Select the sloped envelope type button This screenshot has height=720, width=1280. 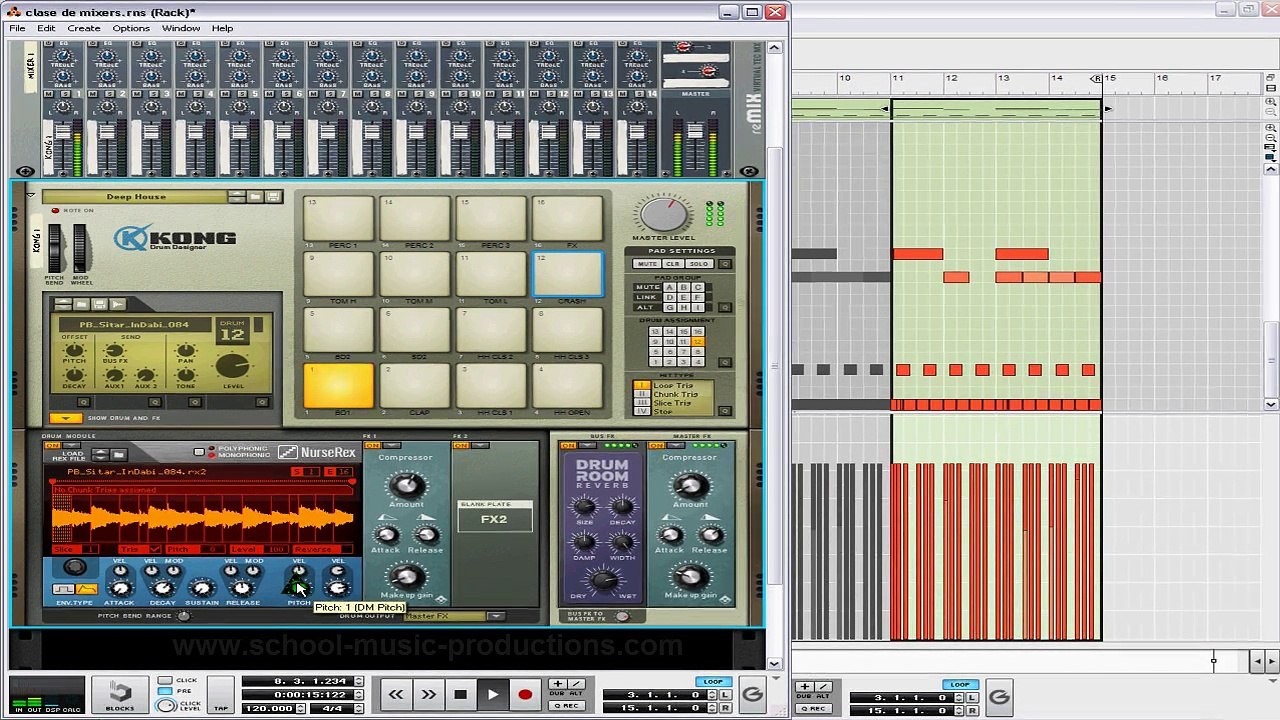[x=85, y=589]
